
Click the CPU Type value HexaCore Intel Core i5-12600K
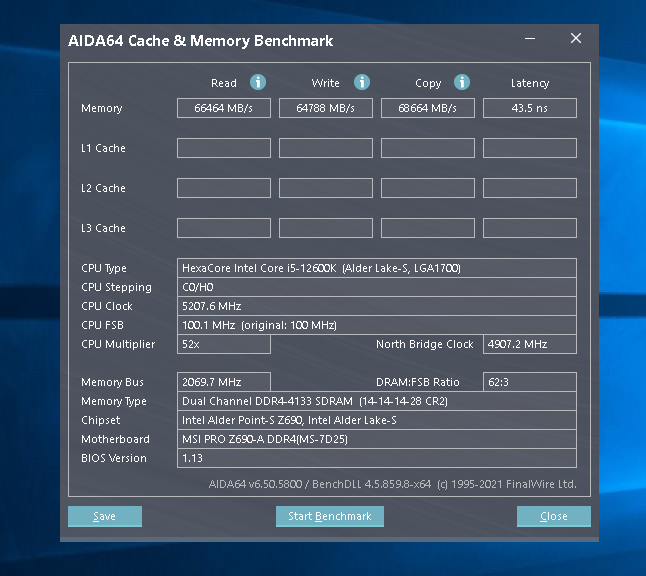377,268
